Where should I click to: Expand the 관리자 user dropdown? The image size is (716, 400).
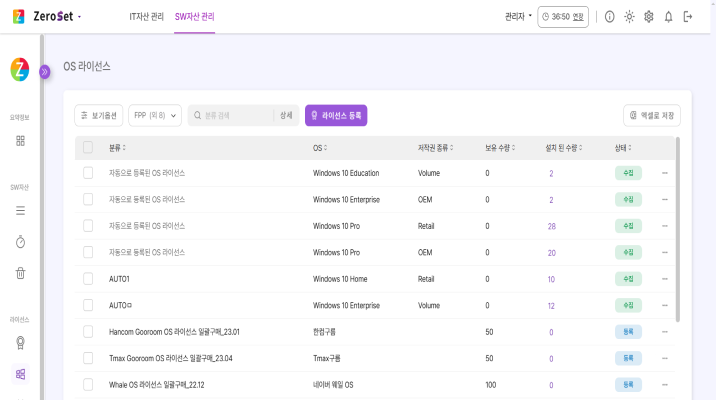[x=518, y=17]
